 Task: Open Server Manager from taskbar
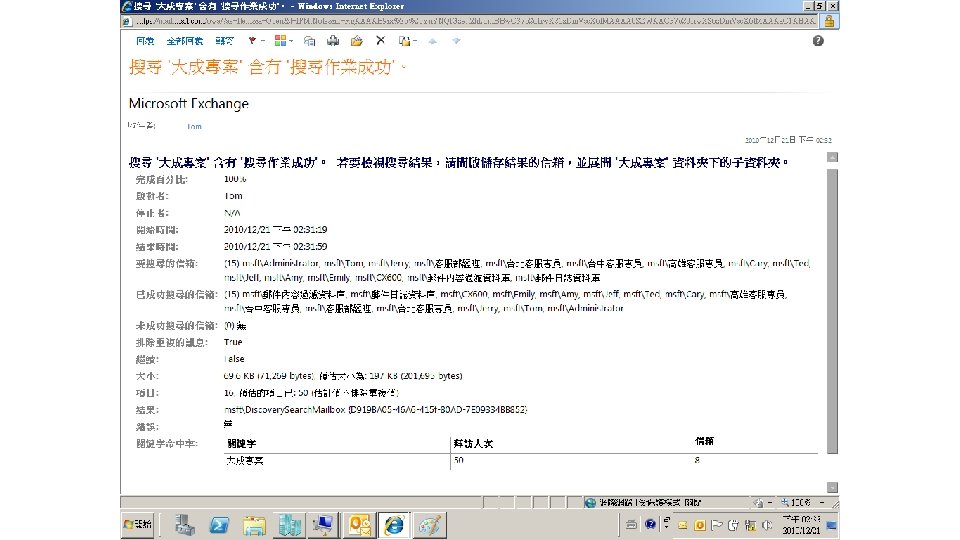tap(184, 525)
